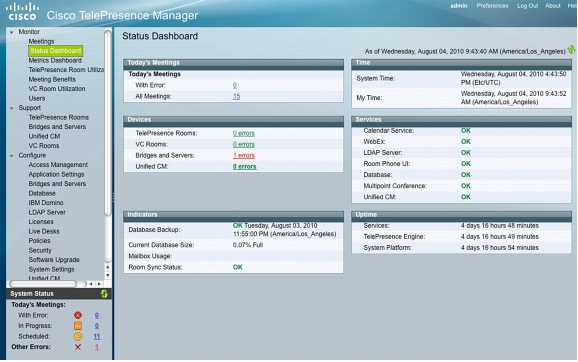Screen dimensions: 578x362
Task: Open VC Room Utilization
Action: [x=57, y=89]
